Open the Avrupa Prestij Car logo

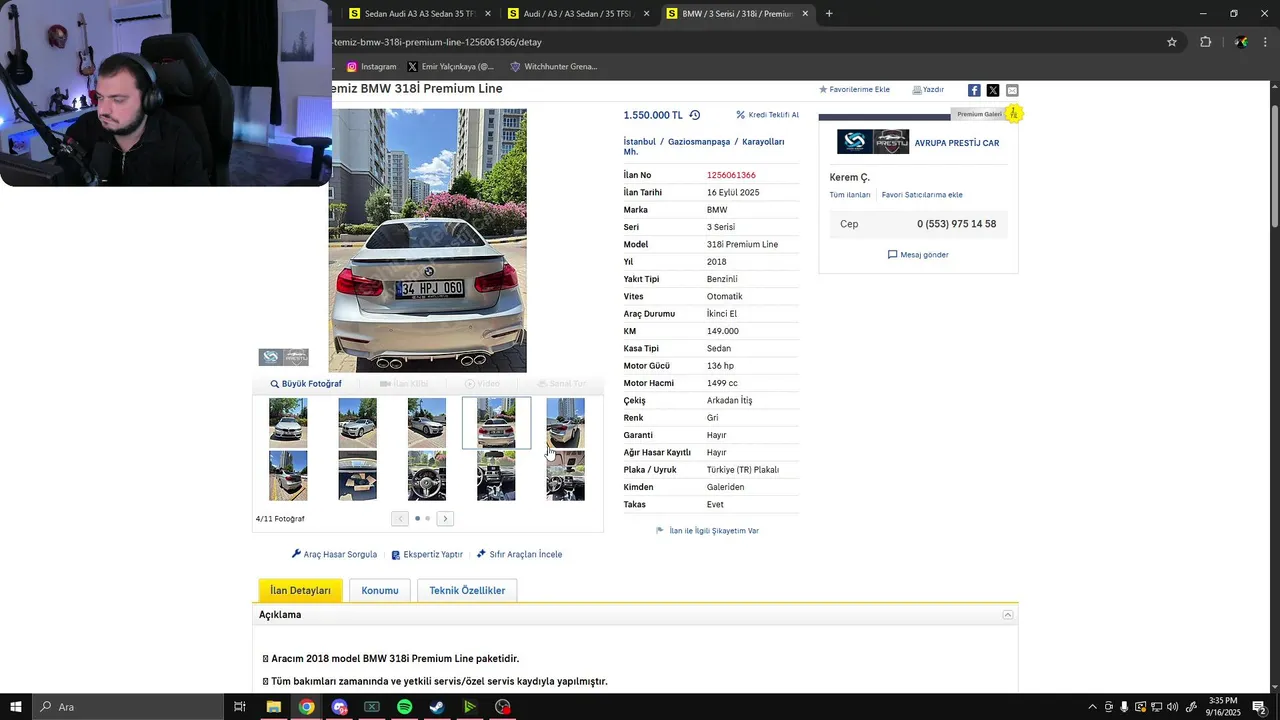873,142
